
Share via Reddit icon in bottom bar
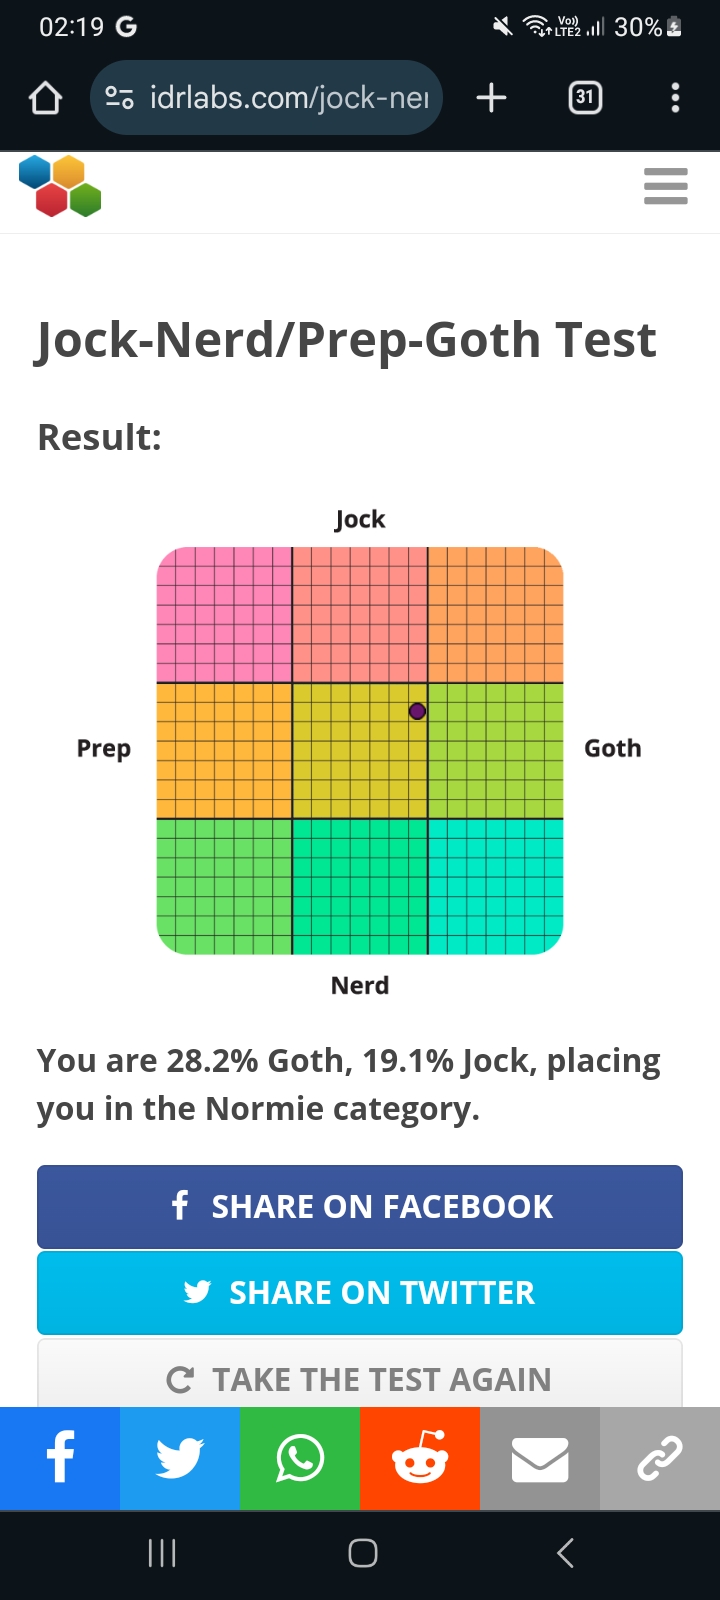click(x=420, y=1458)
